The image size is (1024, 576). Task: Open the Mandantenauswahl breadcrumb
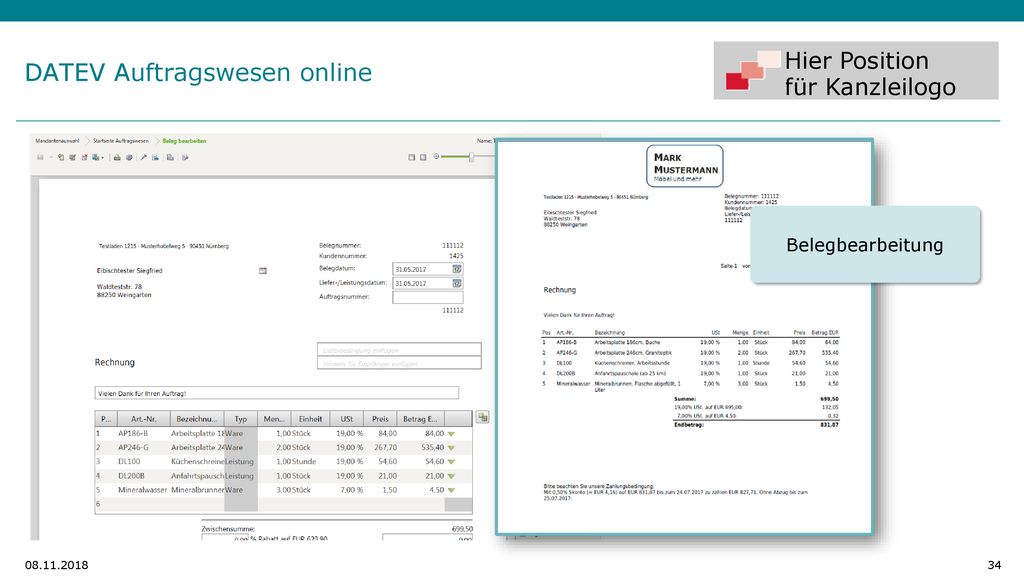(x=57, y=140)
